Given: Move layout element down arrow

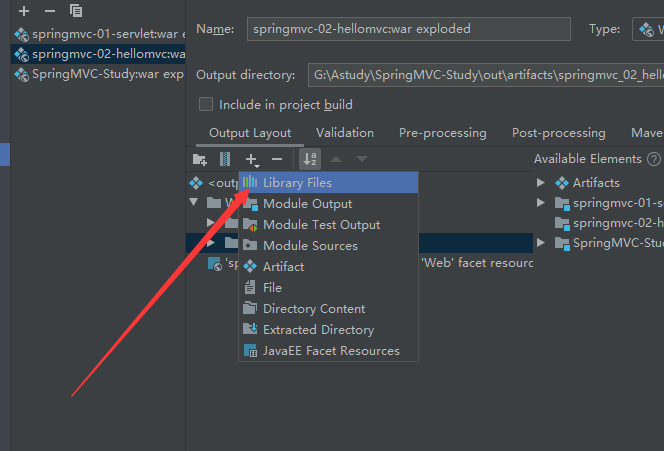Looking at the screenshot, I should [362, 159].
